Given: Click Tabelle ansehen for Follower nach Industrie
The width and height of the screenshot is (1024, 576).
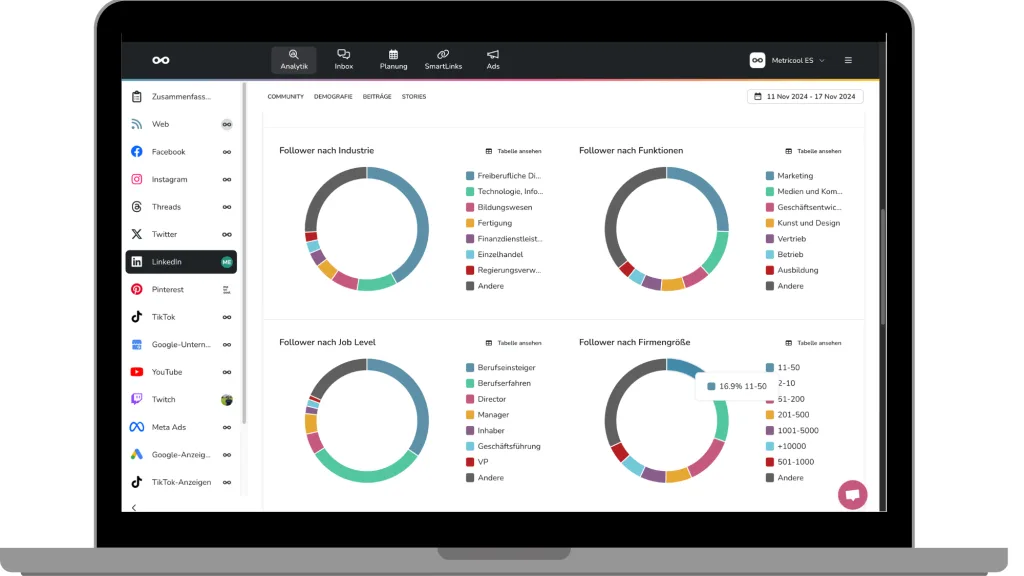Looking at the screenshot, I should point(513,151).
